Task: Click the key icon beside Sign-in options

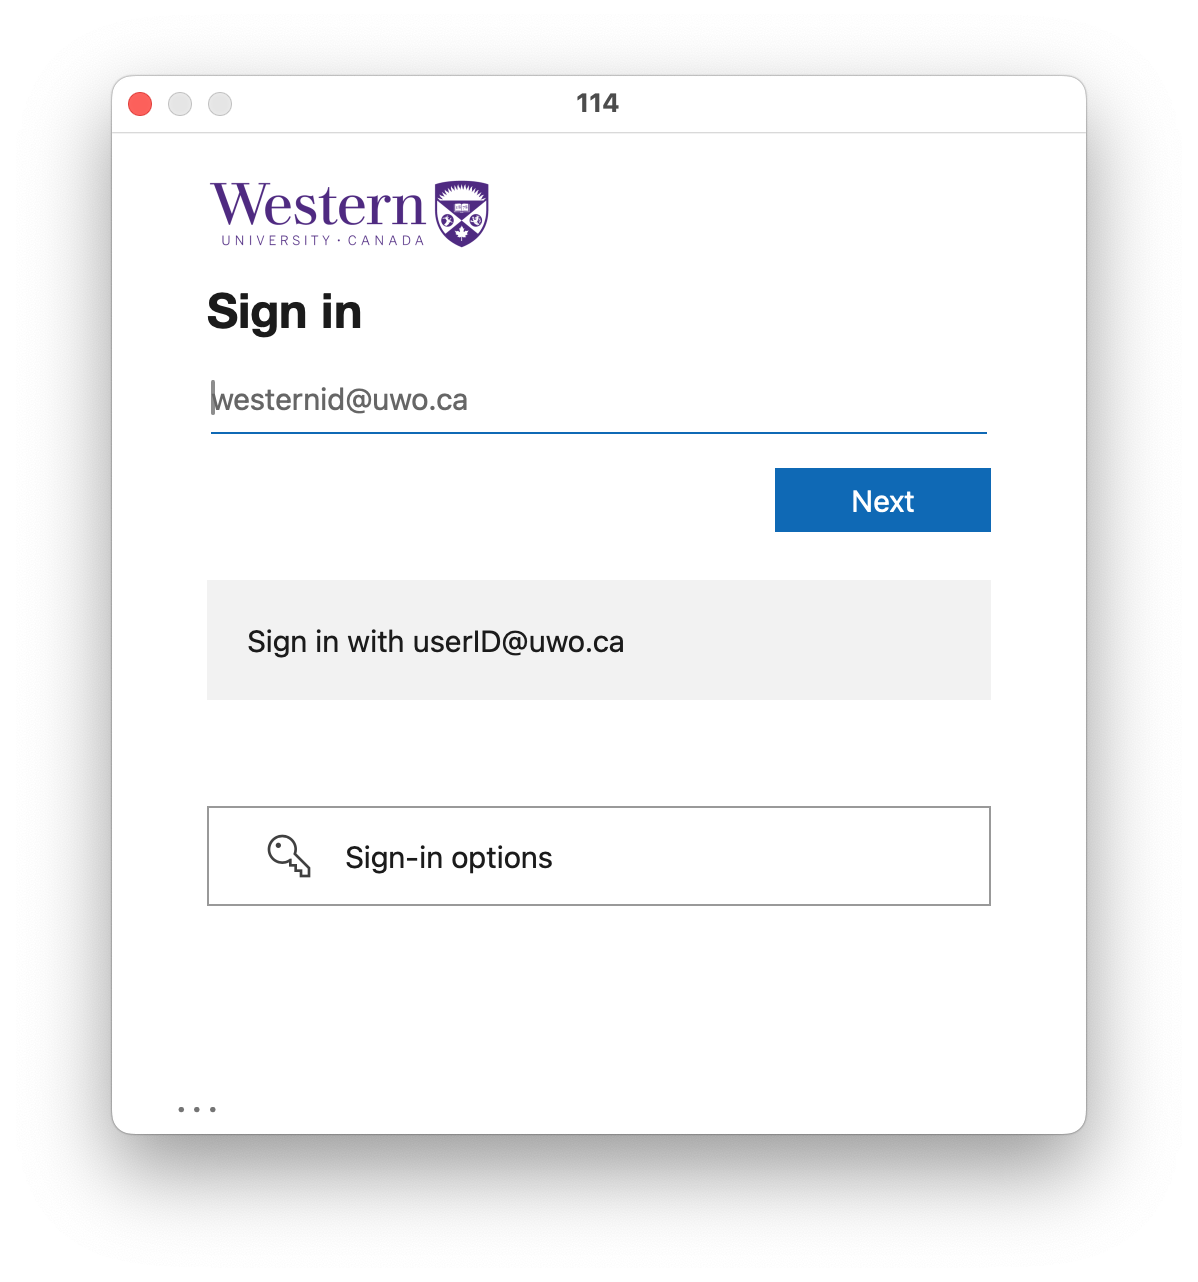Action: click(289, 857)
